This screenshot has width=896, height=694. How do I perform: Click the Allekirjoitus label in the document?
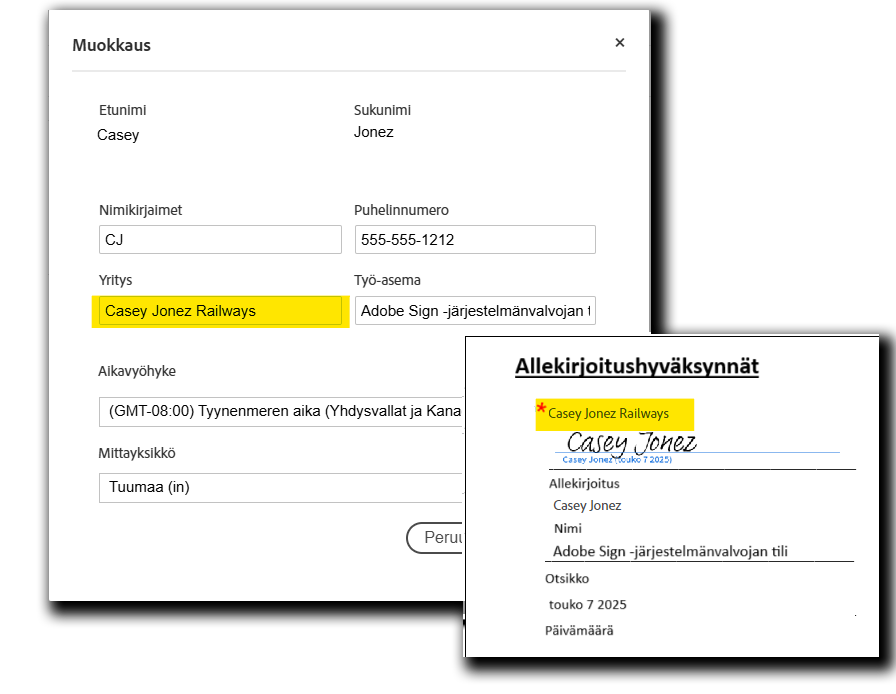584,484
